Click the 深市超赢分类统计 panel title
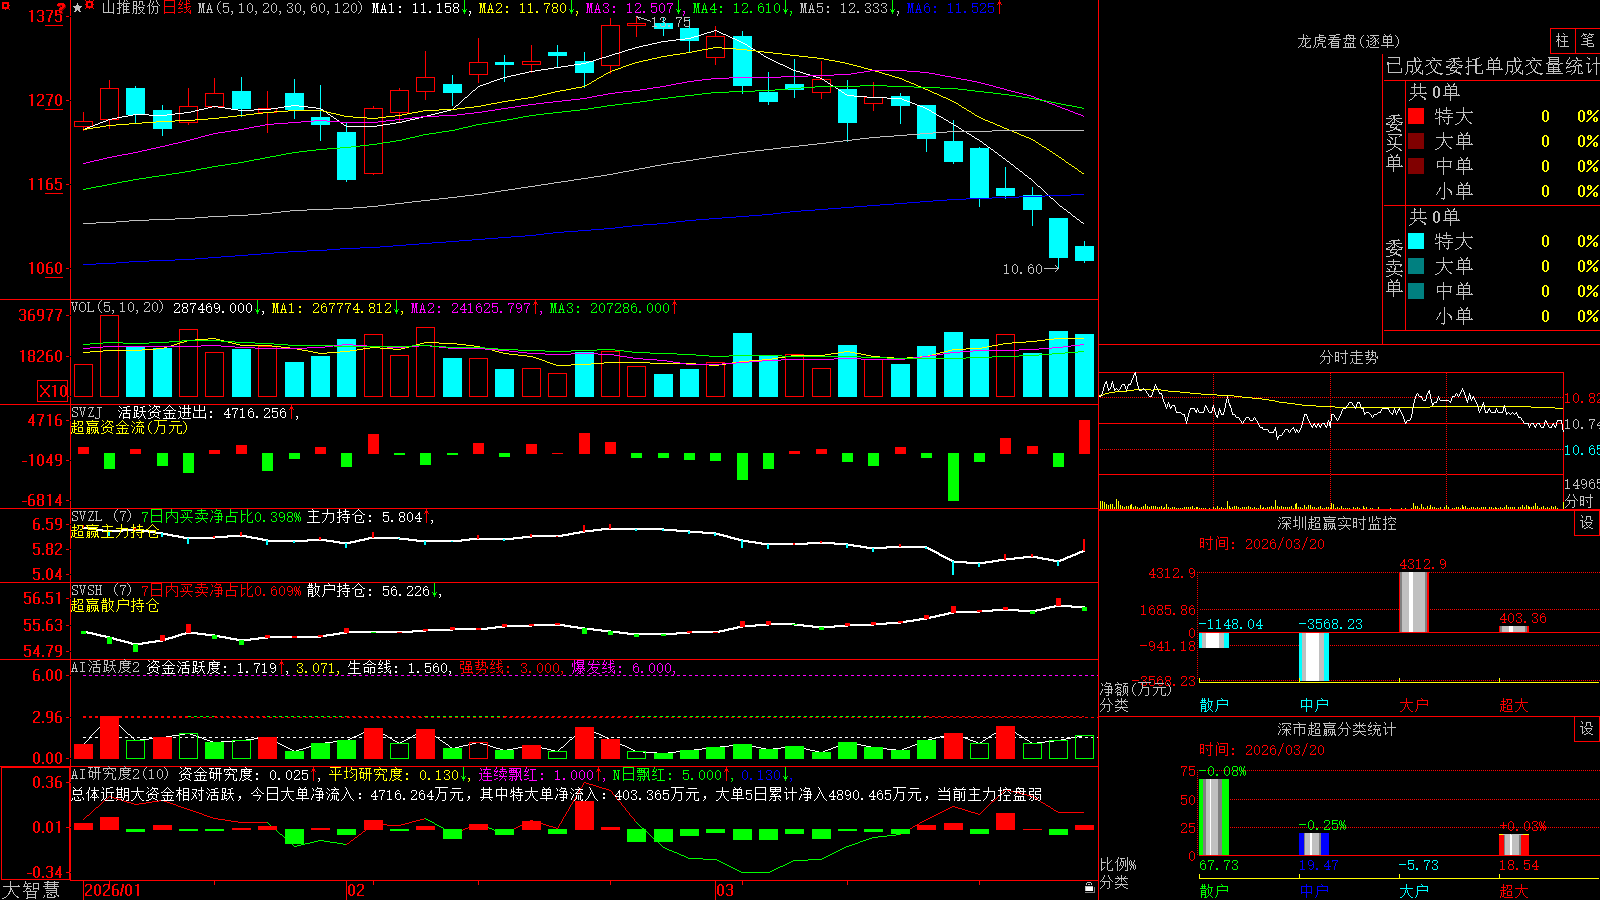1600x900 pixels. 1336,729
